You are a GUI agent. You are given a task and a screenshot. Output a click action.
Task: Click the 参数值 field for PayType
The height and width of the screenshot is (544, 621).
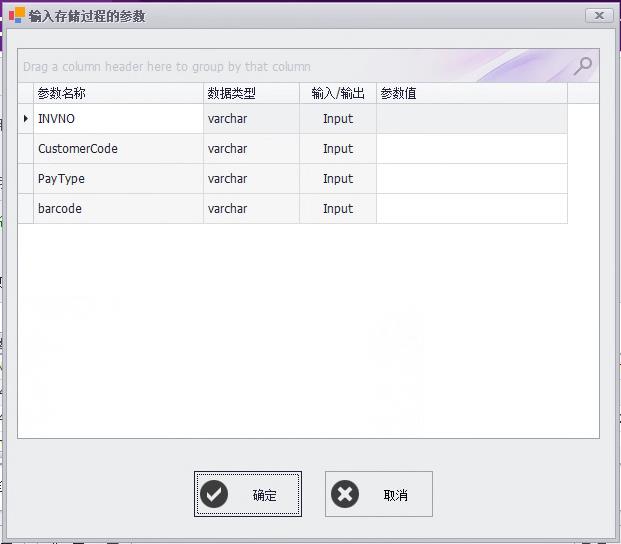[x=472, y=179]
